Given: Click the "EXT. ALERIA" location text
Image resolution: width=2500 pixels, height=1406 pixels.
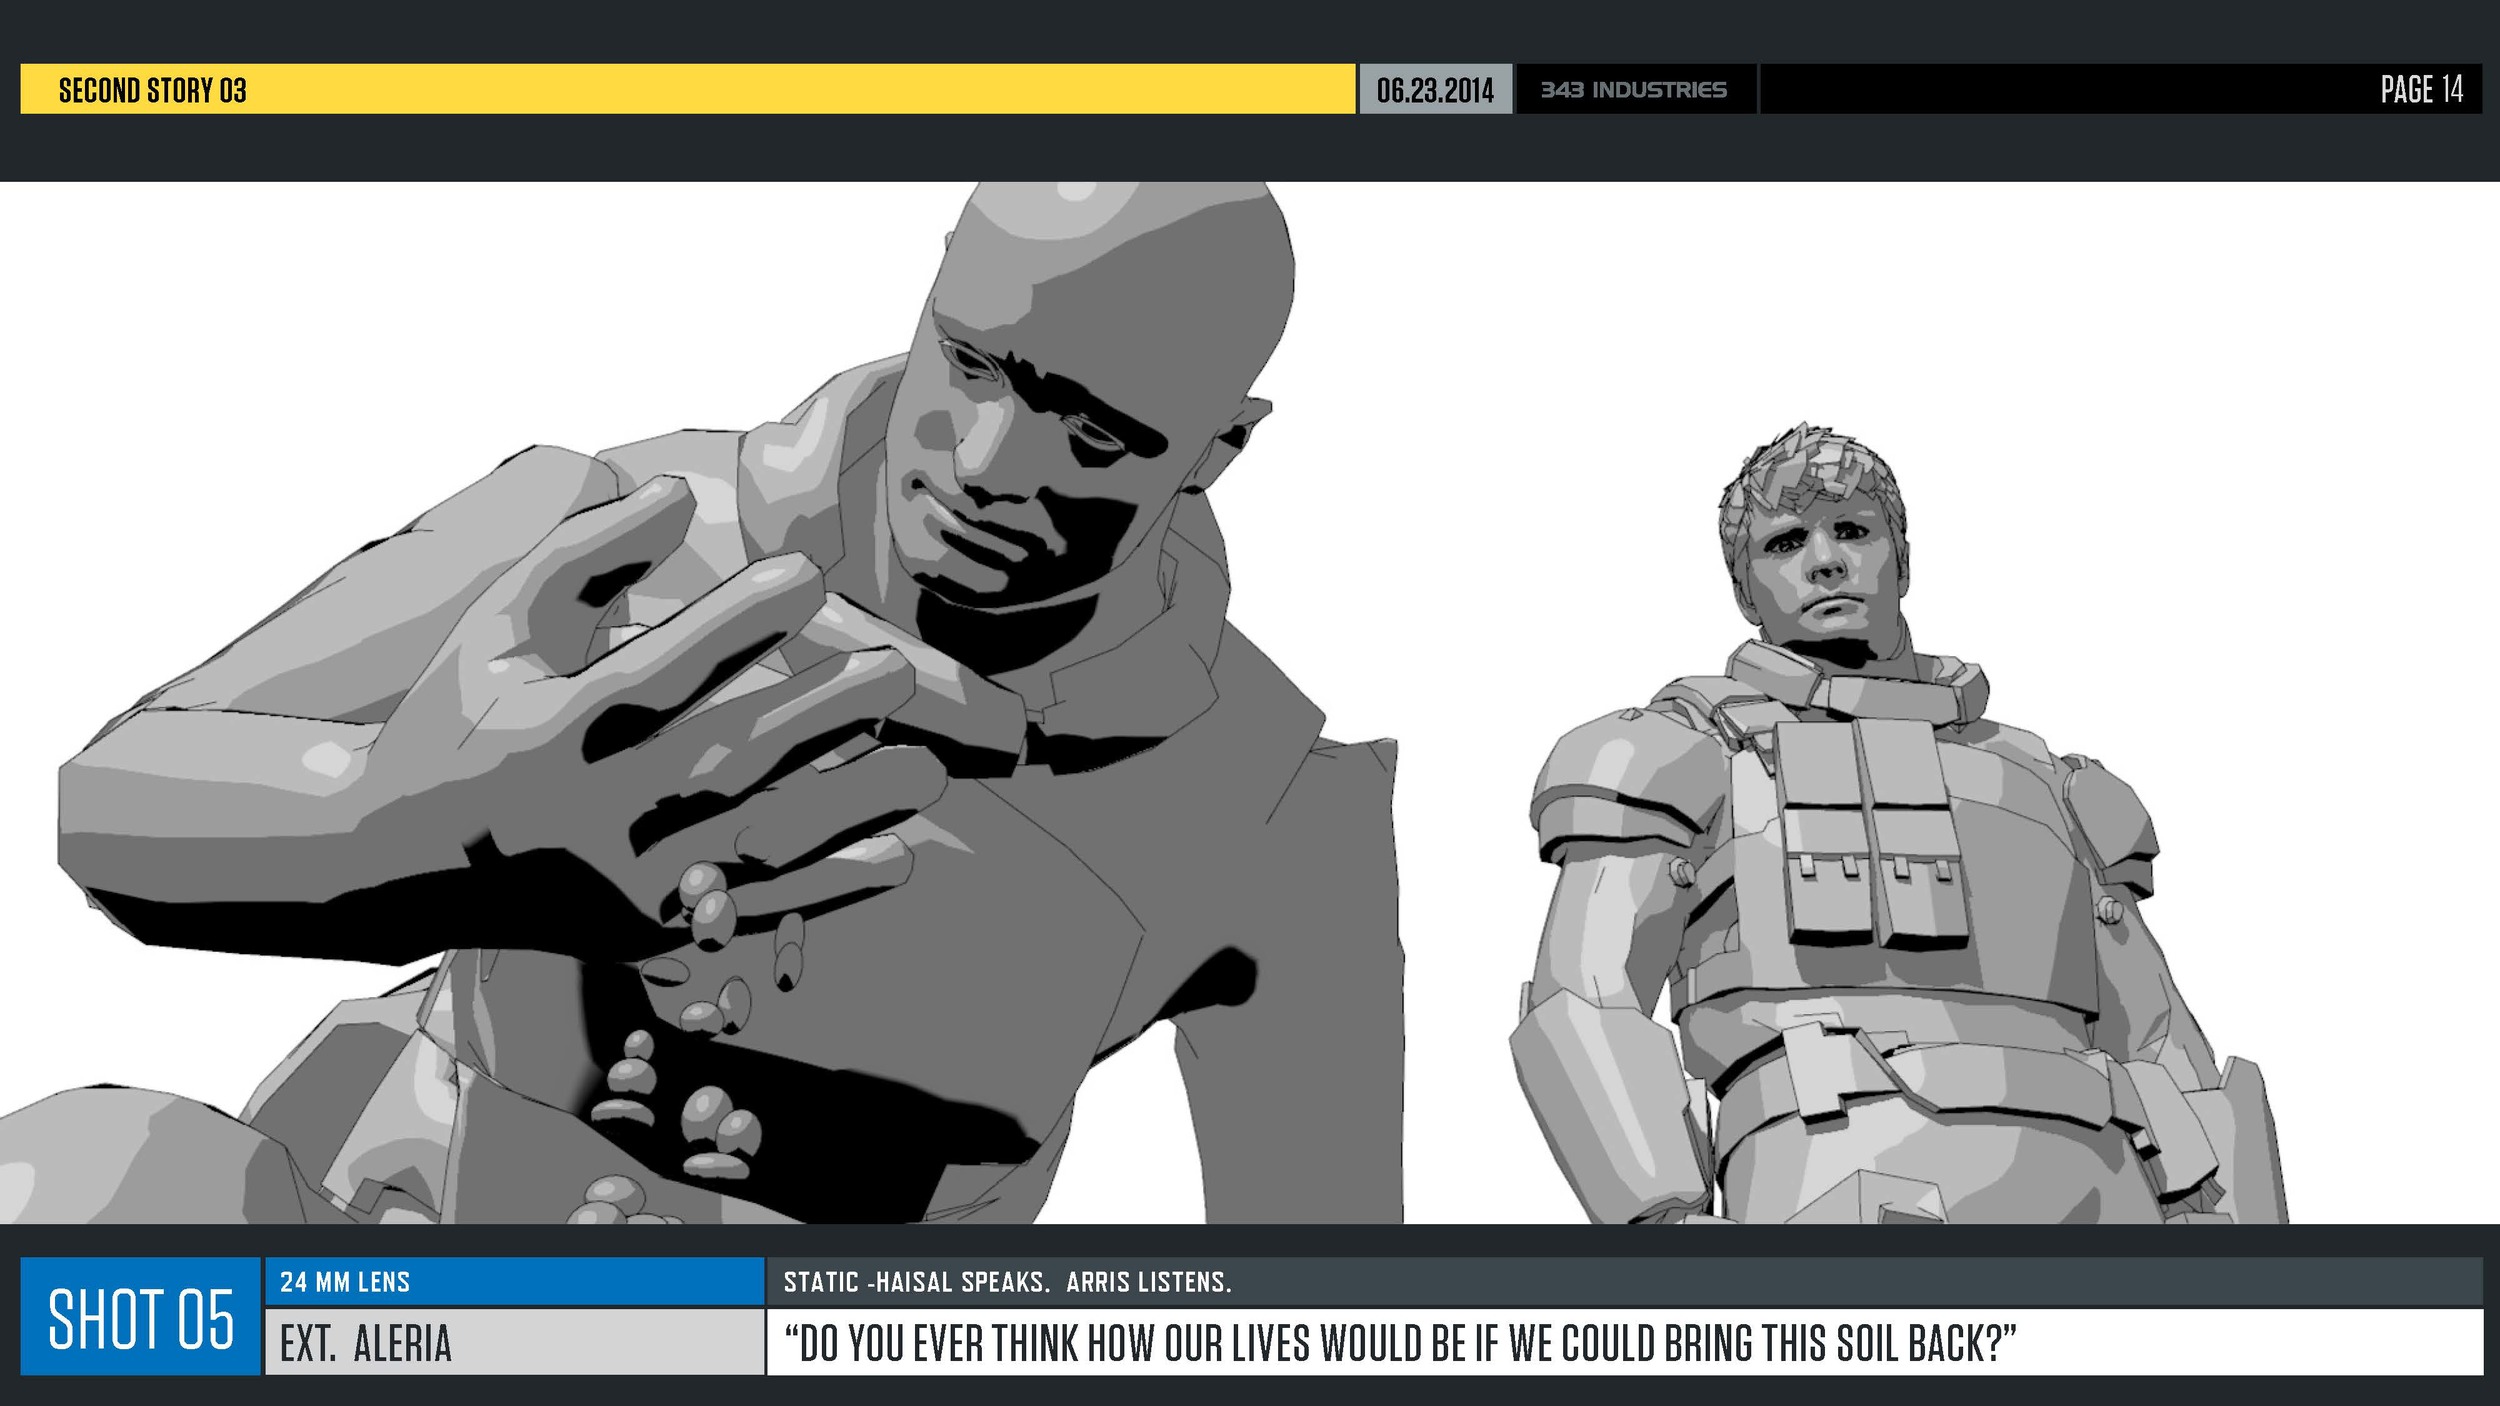Looking at the screenshot, I should coord(366,1343).
